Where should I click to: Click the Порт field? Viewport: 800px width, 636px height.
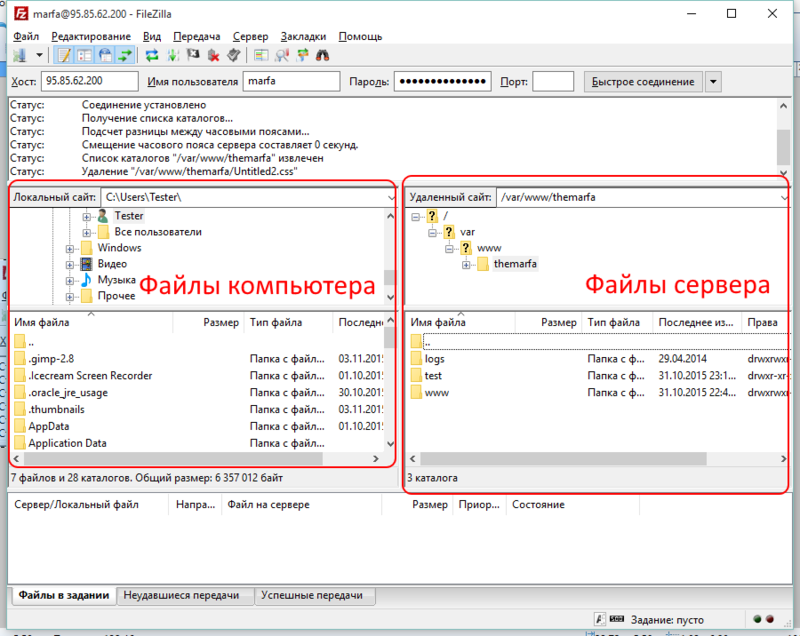point(553,81)
